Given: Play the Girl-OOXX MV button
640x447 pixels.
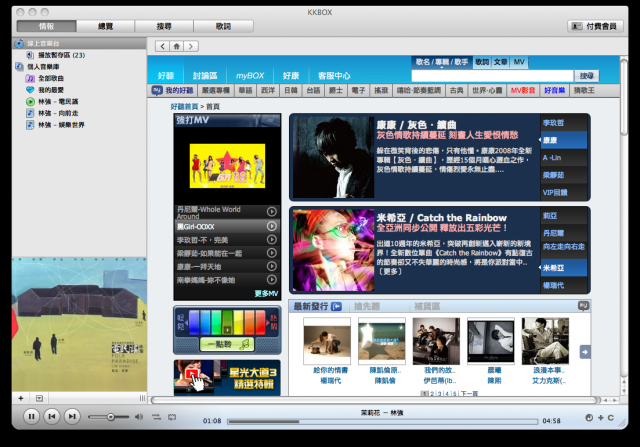Looking at the screenshot, I should coord(271,226).
